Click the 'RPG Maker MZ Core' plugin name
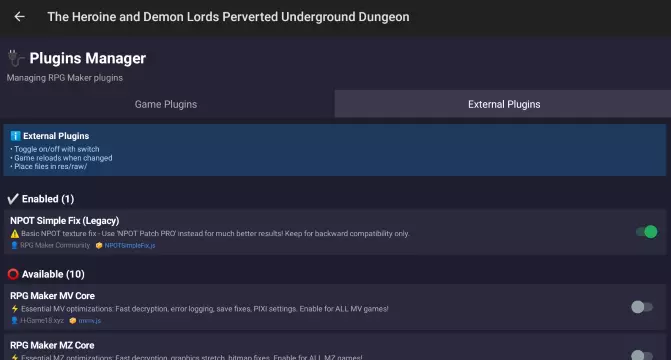This screenshot has height=360, width=671. point(52,345)
